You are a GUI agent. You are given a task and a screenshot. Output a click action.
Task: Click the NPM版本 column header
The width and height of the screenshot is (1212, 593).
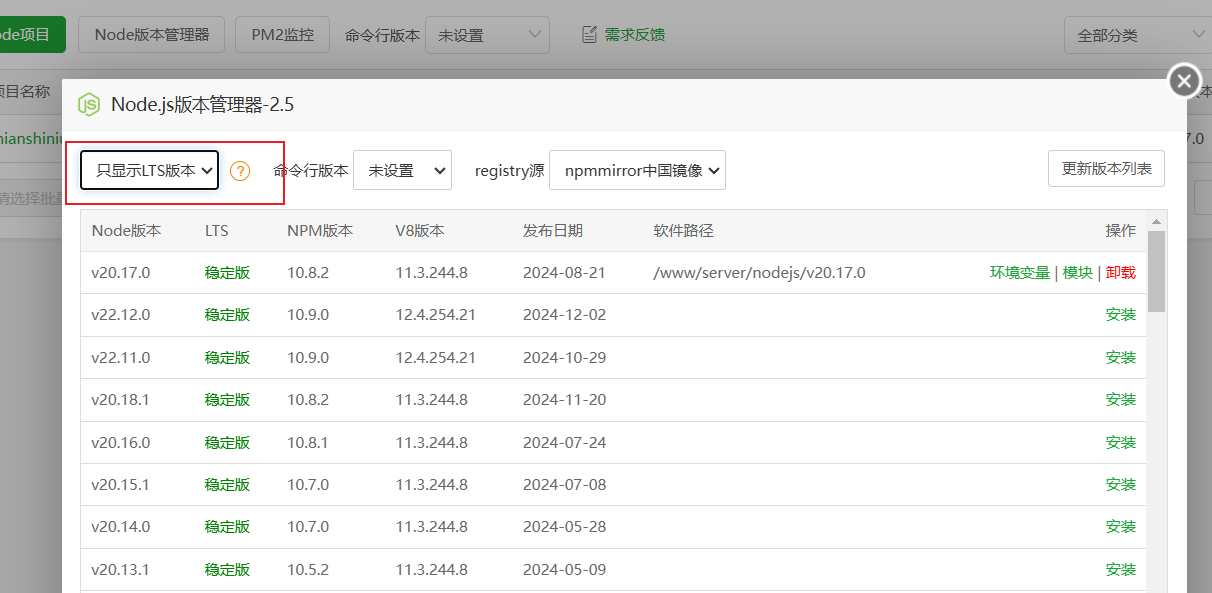[320, 230]
